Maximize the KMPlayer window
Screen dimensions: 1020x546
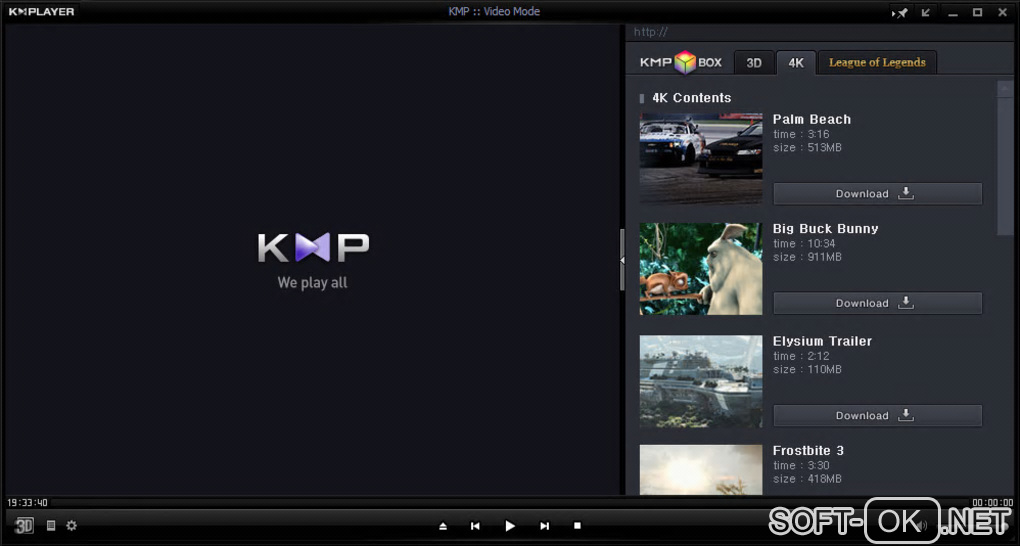point(977,12)
